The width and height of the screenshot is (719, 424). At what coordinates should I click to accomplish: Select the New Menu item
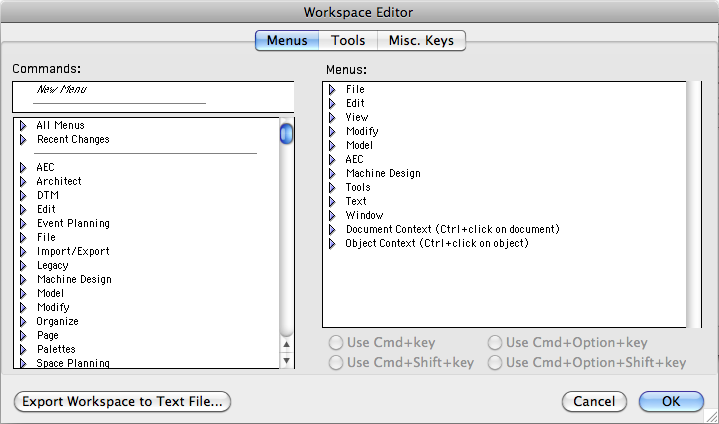62,90
